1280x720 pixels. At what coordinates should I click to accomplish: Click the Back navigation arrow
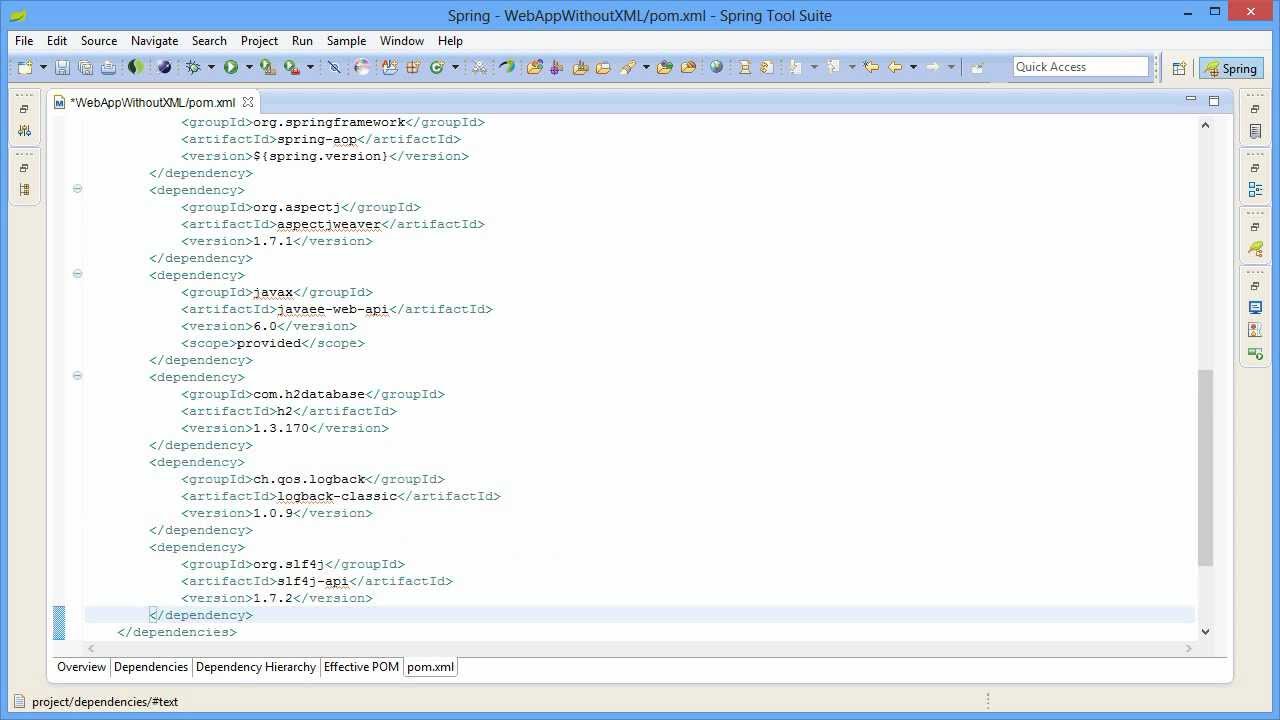(x=895, y=67)
